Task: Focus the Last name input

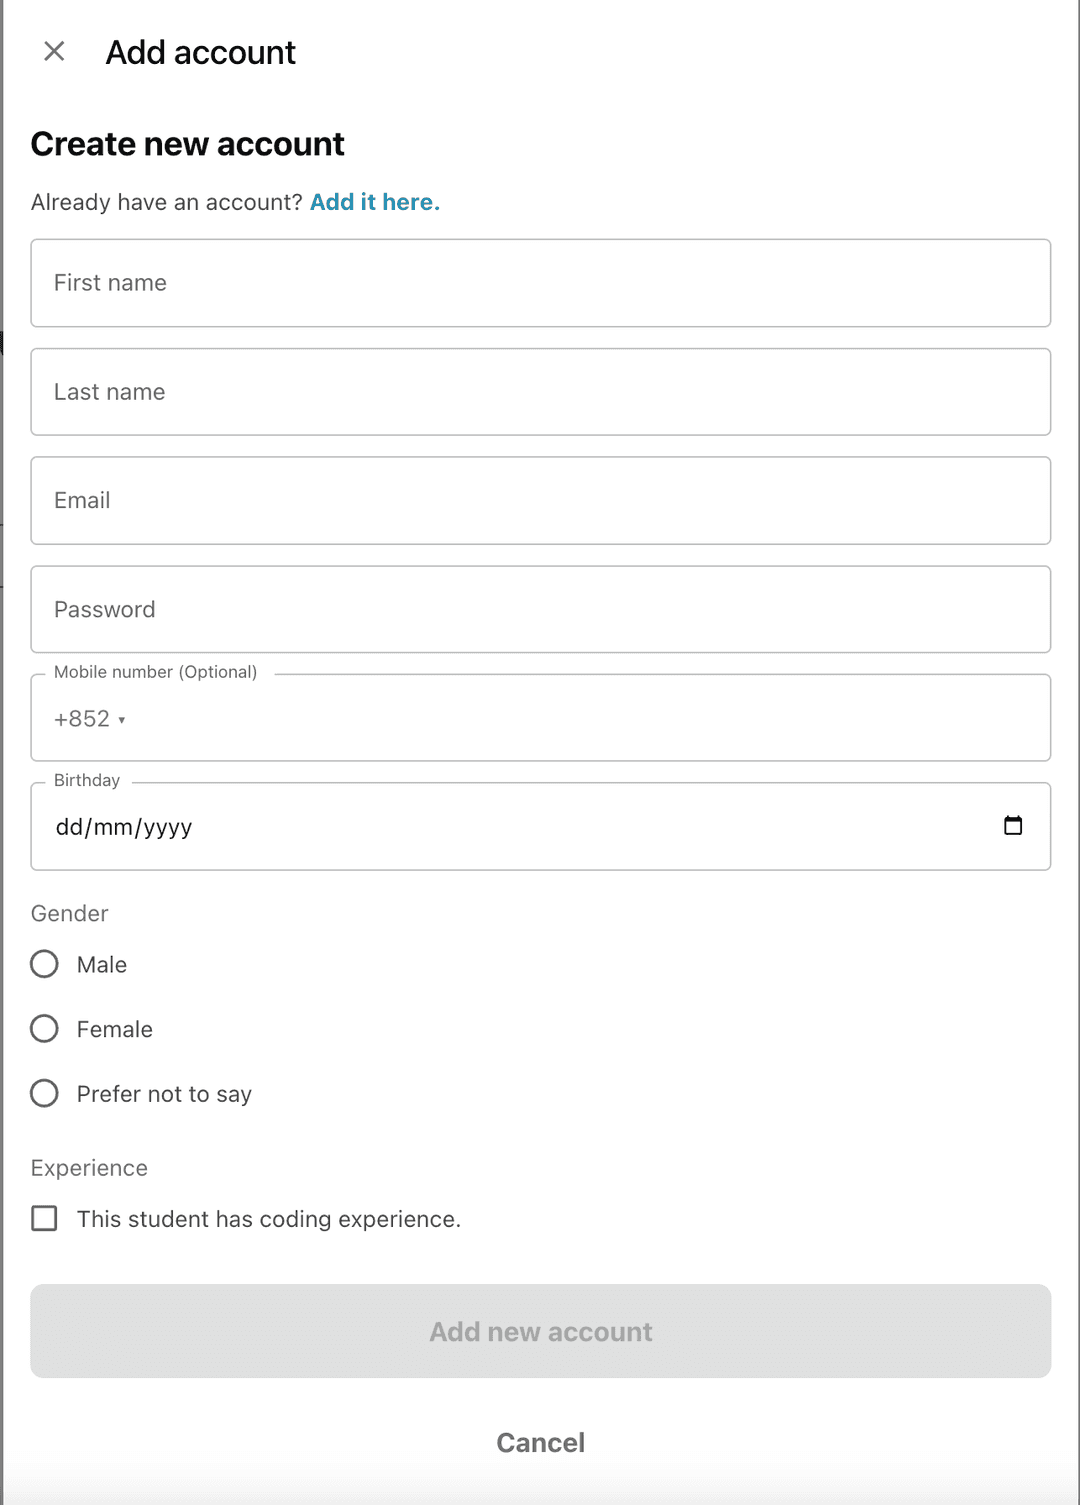Action: [x=540, y=392]
